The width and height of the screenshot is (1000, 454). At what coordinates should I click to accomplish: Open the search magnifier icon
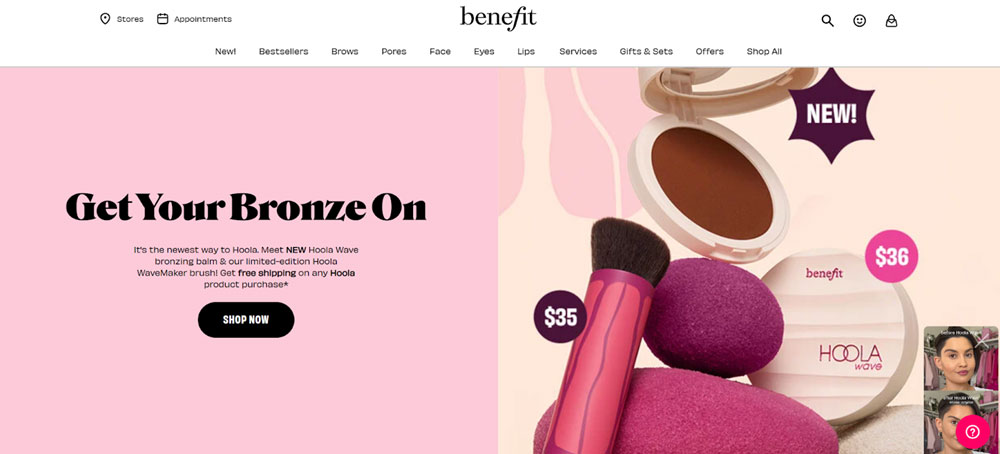pyautogui.click(x=827, y=20)
